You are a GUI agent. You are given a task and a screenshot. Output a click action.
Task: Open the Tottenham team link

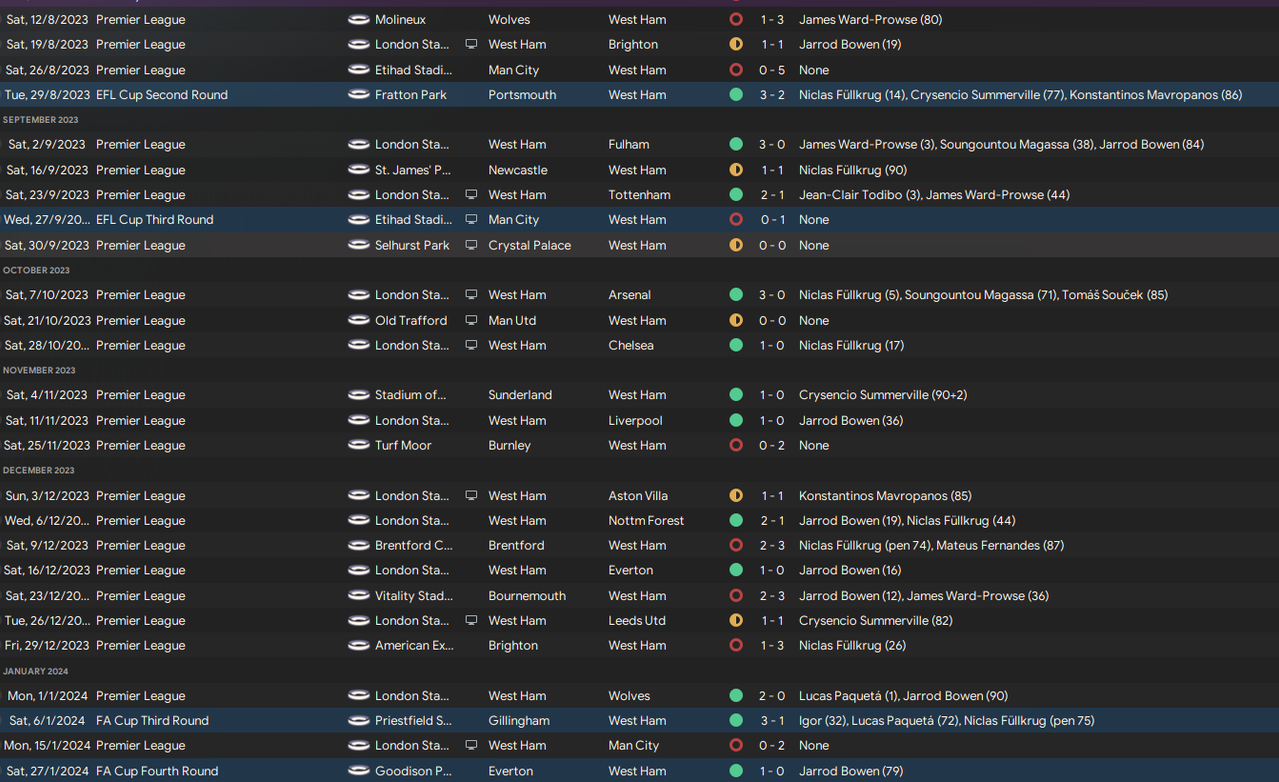[639, 195]
